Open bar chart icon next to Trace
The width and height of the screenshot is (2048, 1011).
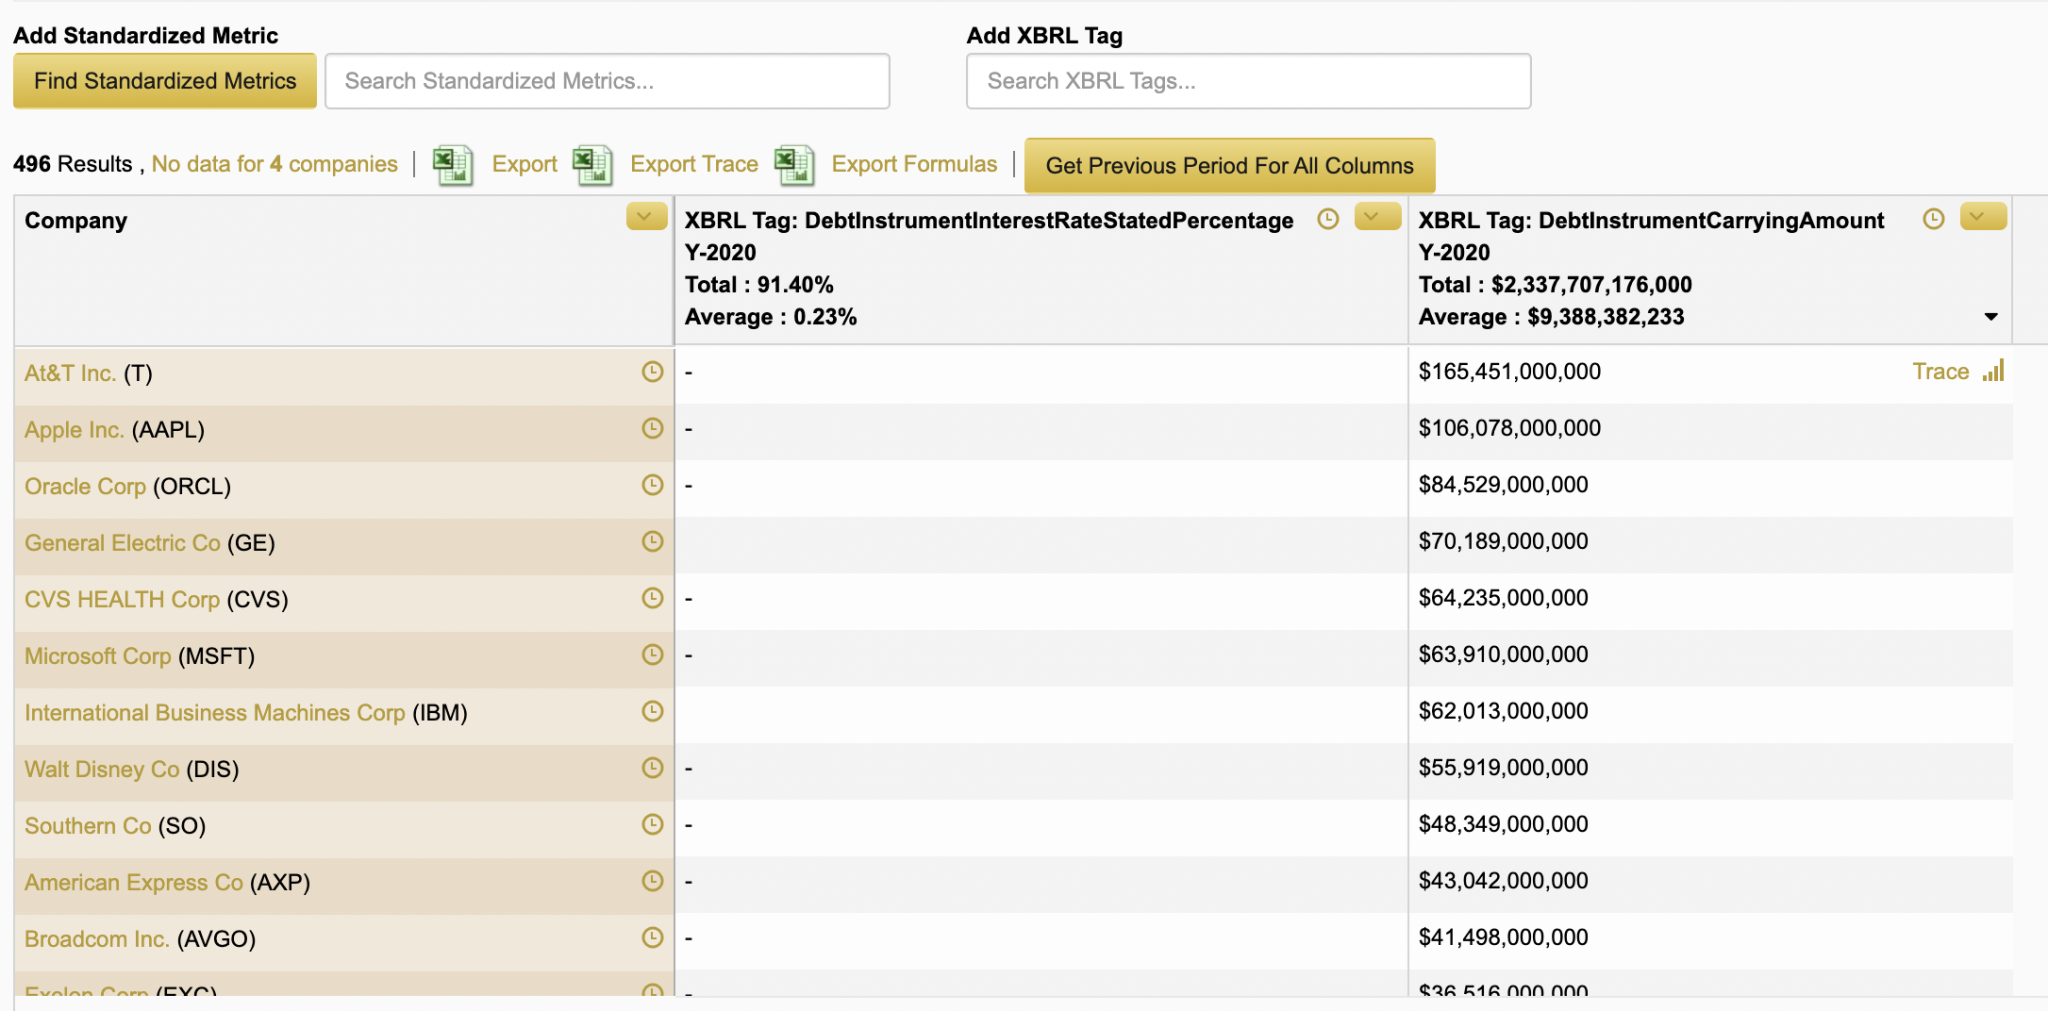coord(1994,372)
